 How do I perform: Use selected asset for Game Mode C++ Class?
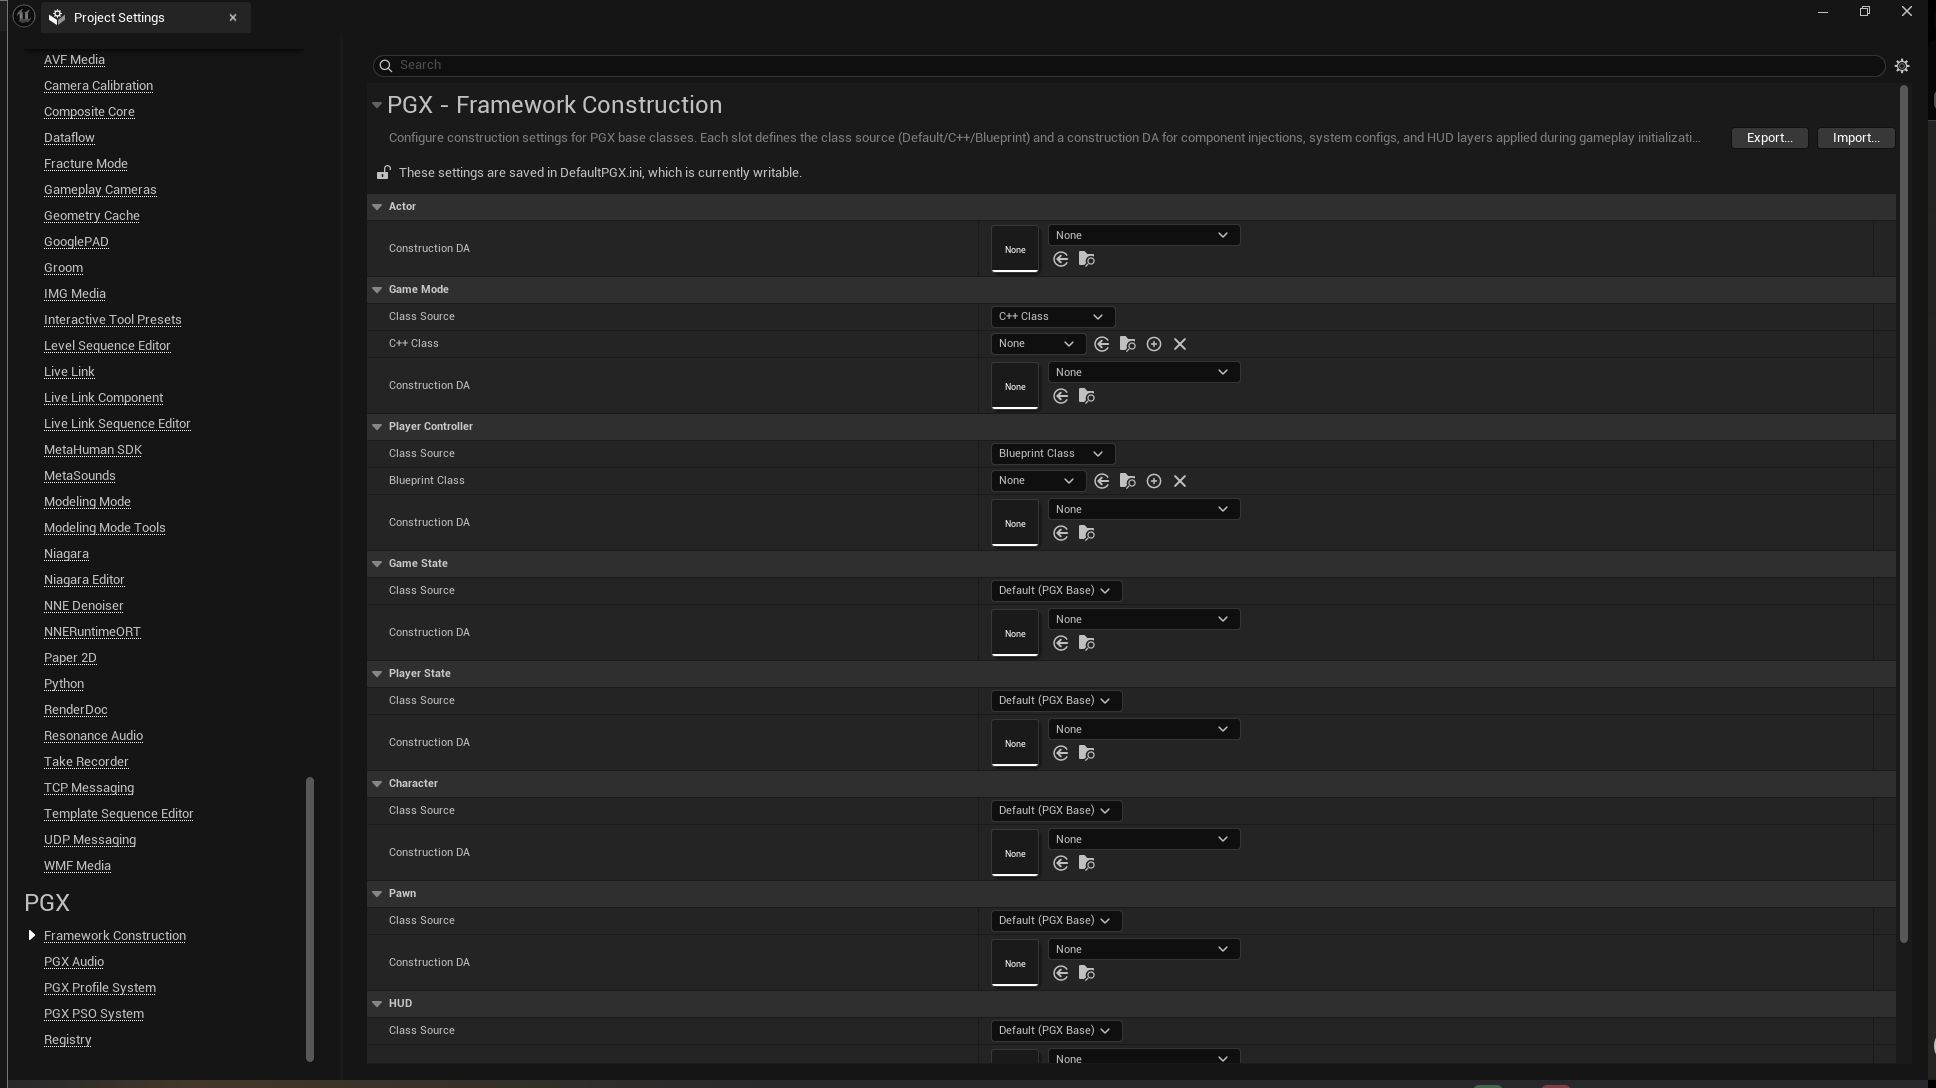[x=1102, y=344]
